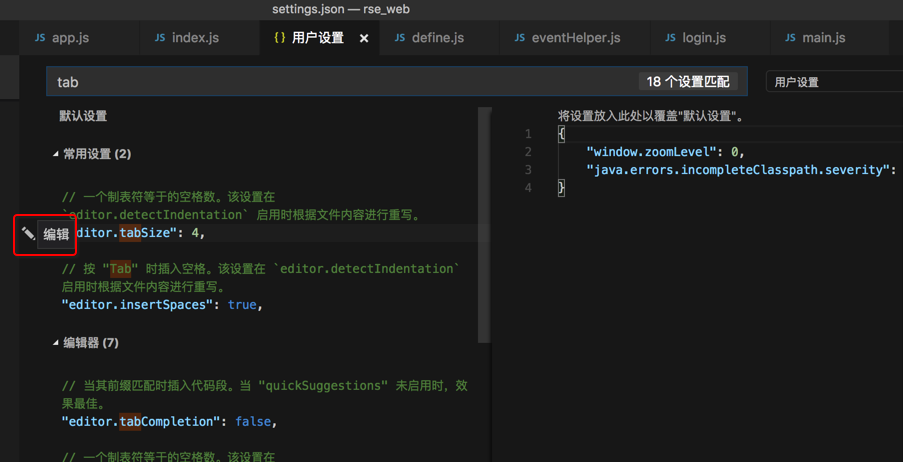The image size is (903, 462).
Task: Open the define.js tab
Action: tap(437, 38)
